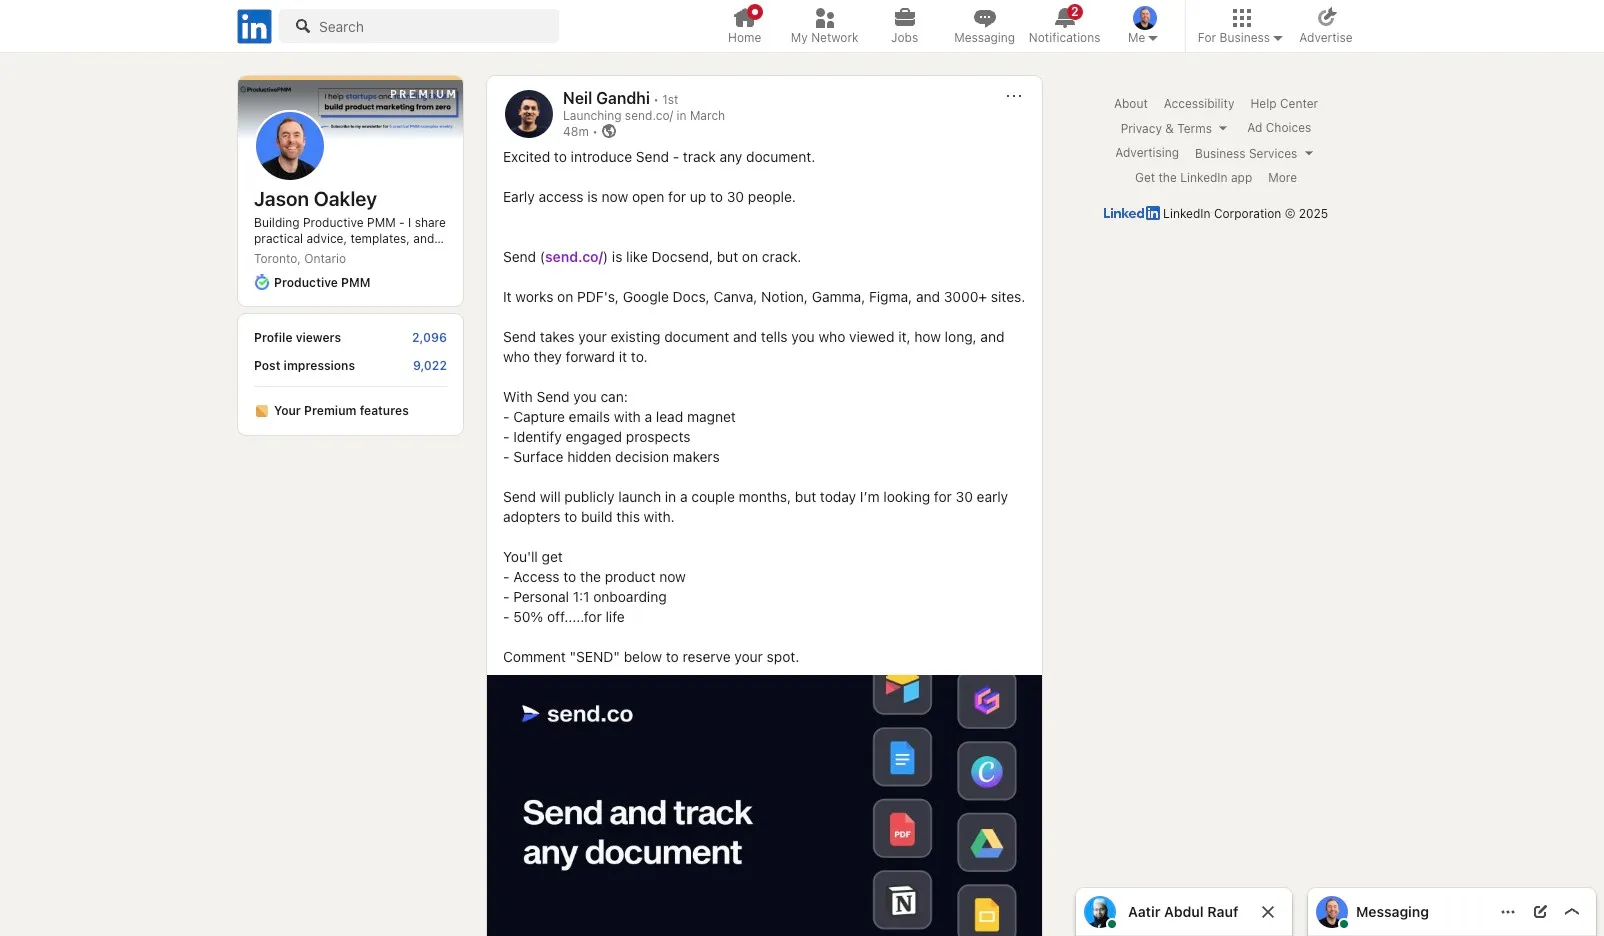This screenshot has height=936, width=1604.
Task: Close the Aatir Abdul Rauf chat window
Action: click(1267, 911)
